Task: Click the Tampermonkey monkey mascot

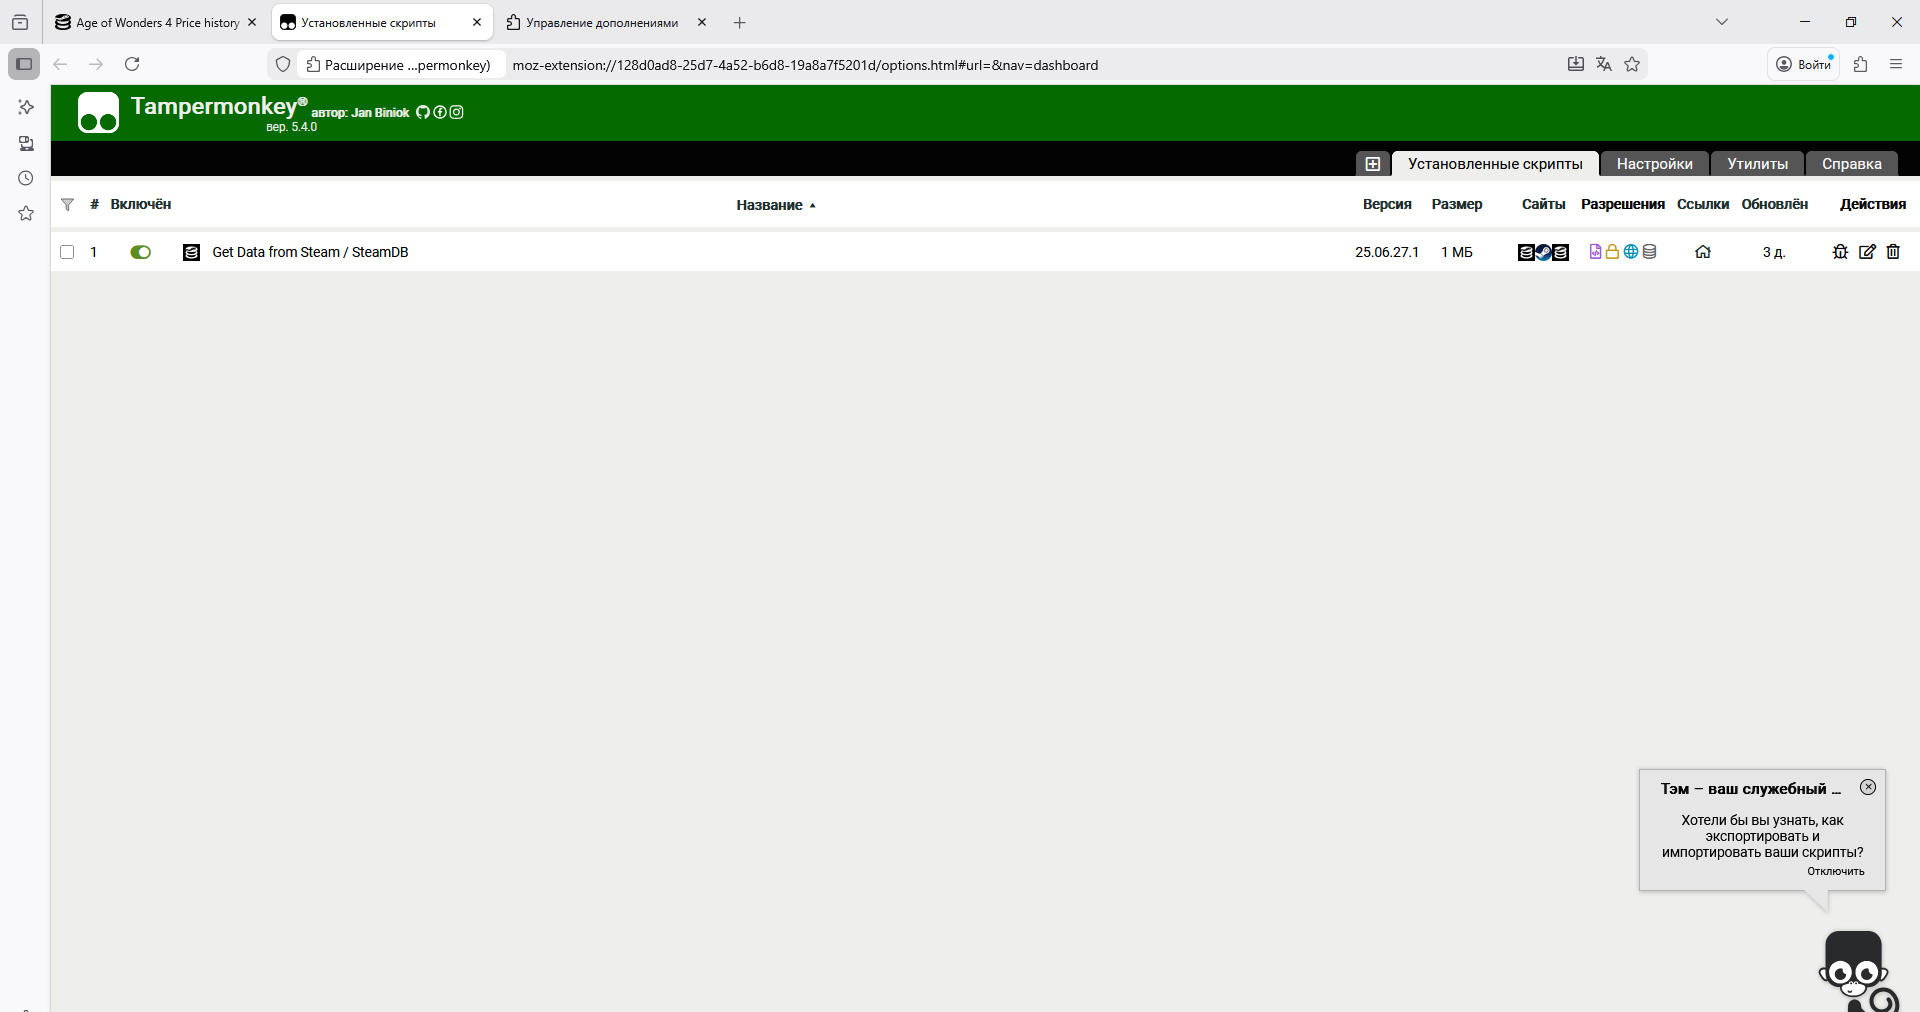Action: 1856,971
